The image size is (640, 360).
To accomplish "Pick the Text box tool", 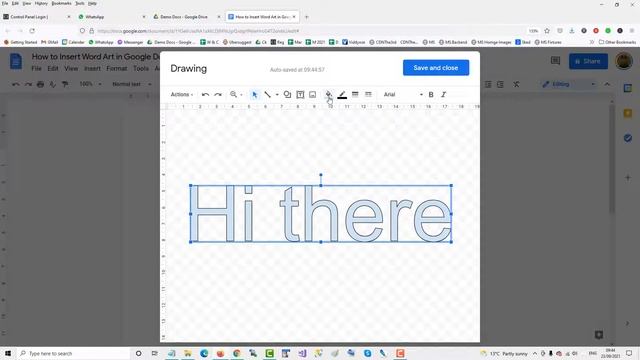I will 300,94.
